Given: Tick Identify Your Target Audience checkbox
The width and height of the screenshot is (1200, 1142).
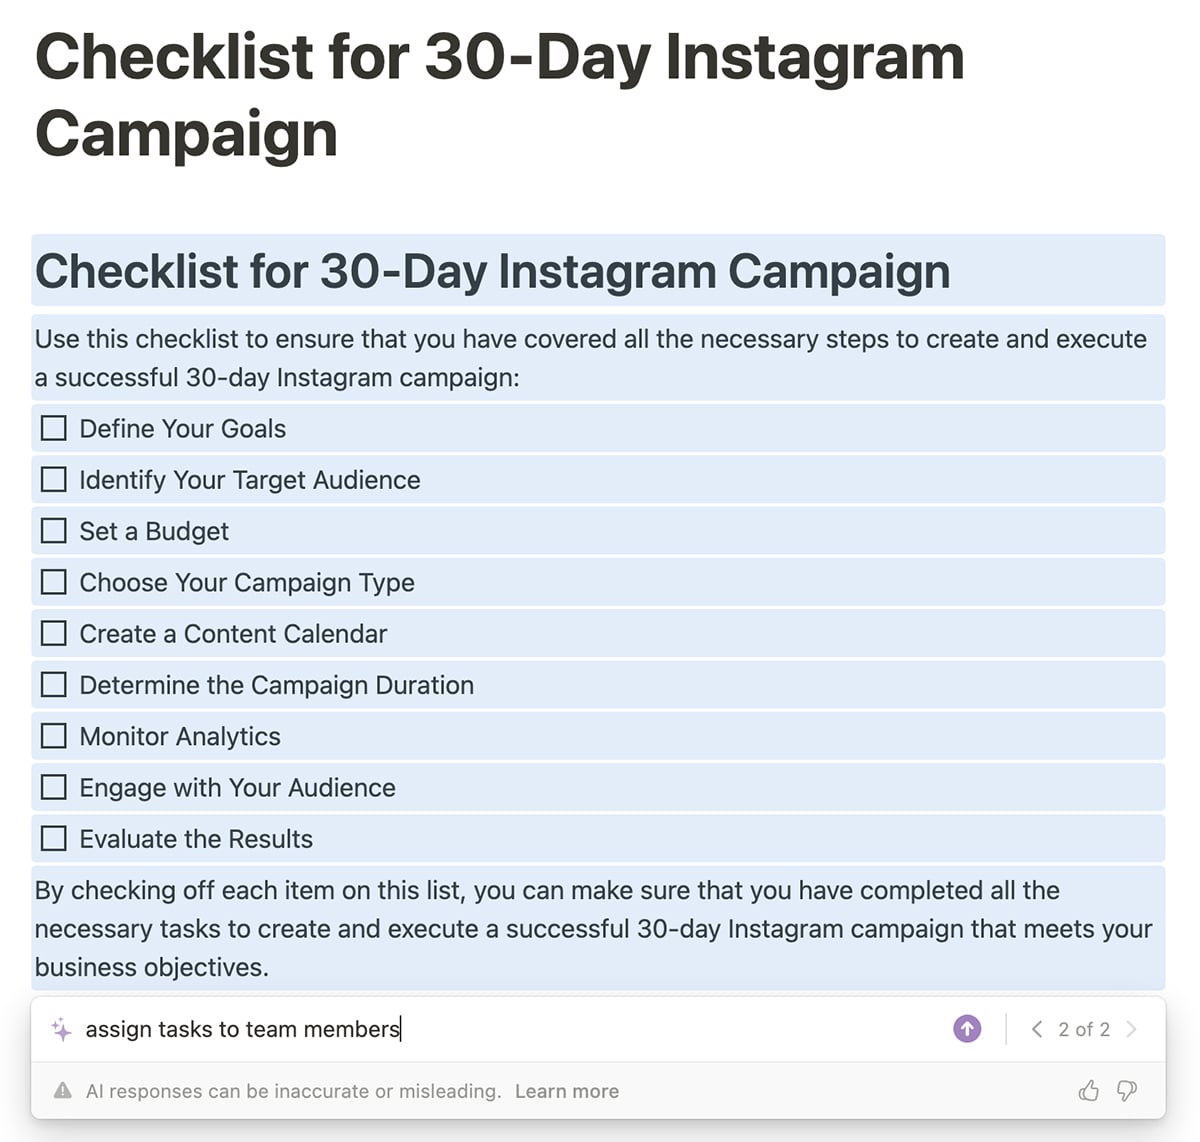Looking at the screenshot, I should pos(54,480).
